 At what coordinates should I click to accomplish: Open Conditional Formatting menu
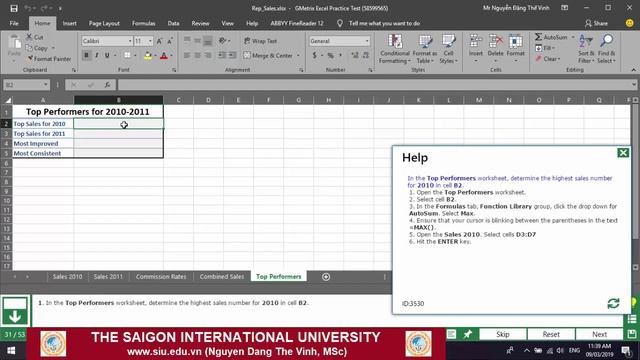click(394, 49)
